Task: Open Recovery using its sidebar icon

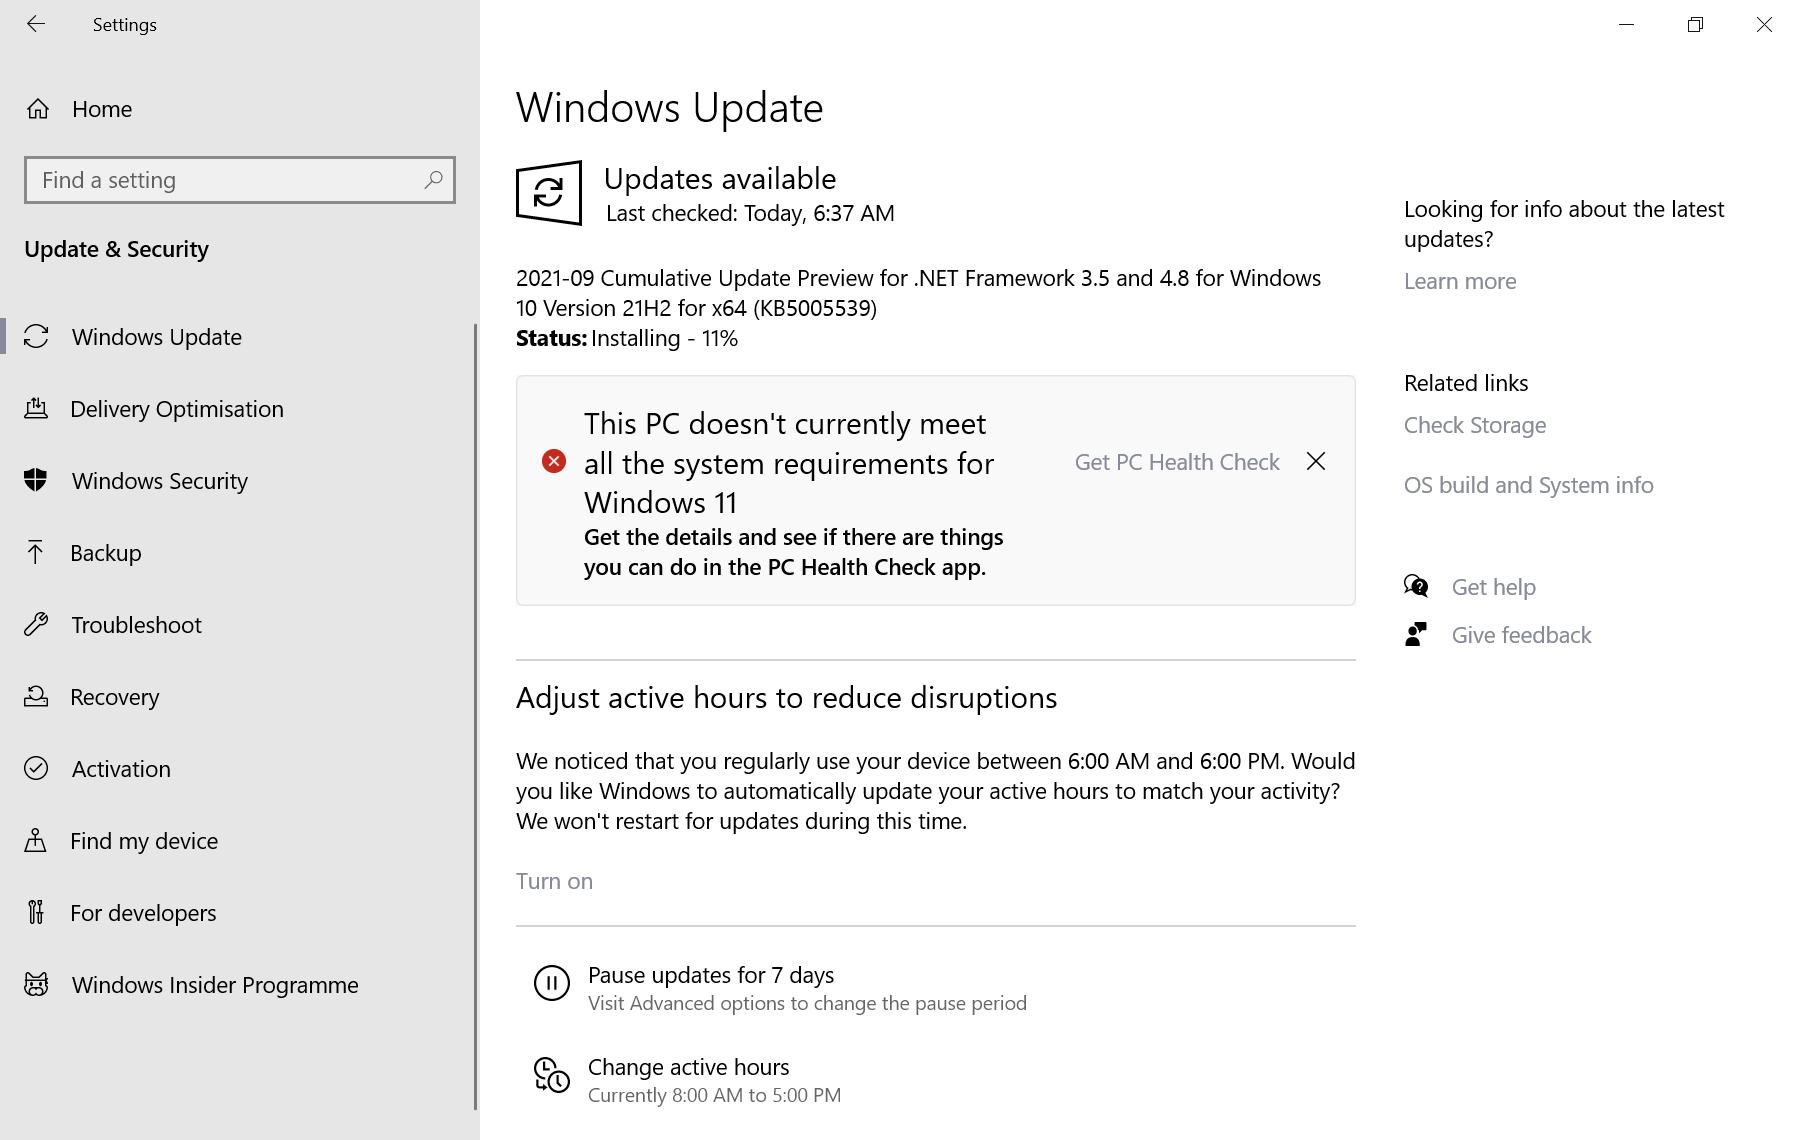Action: click(x=37, y=697)
